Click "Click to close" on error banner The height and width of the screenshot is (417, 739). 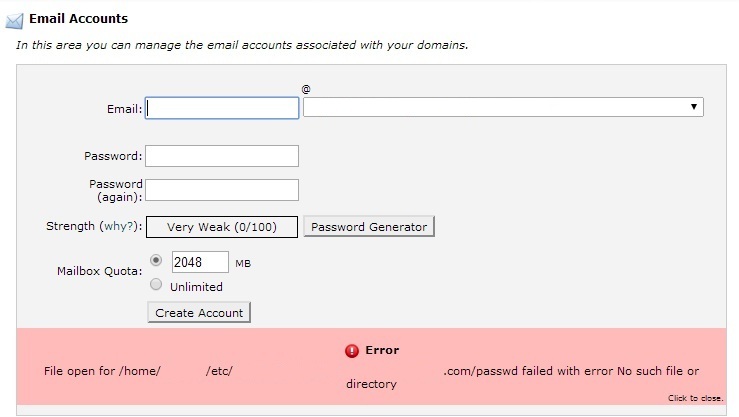tap(695, 398)
